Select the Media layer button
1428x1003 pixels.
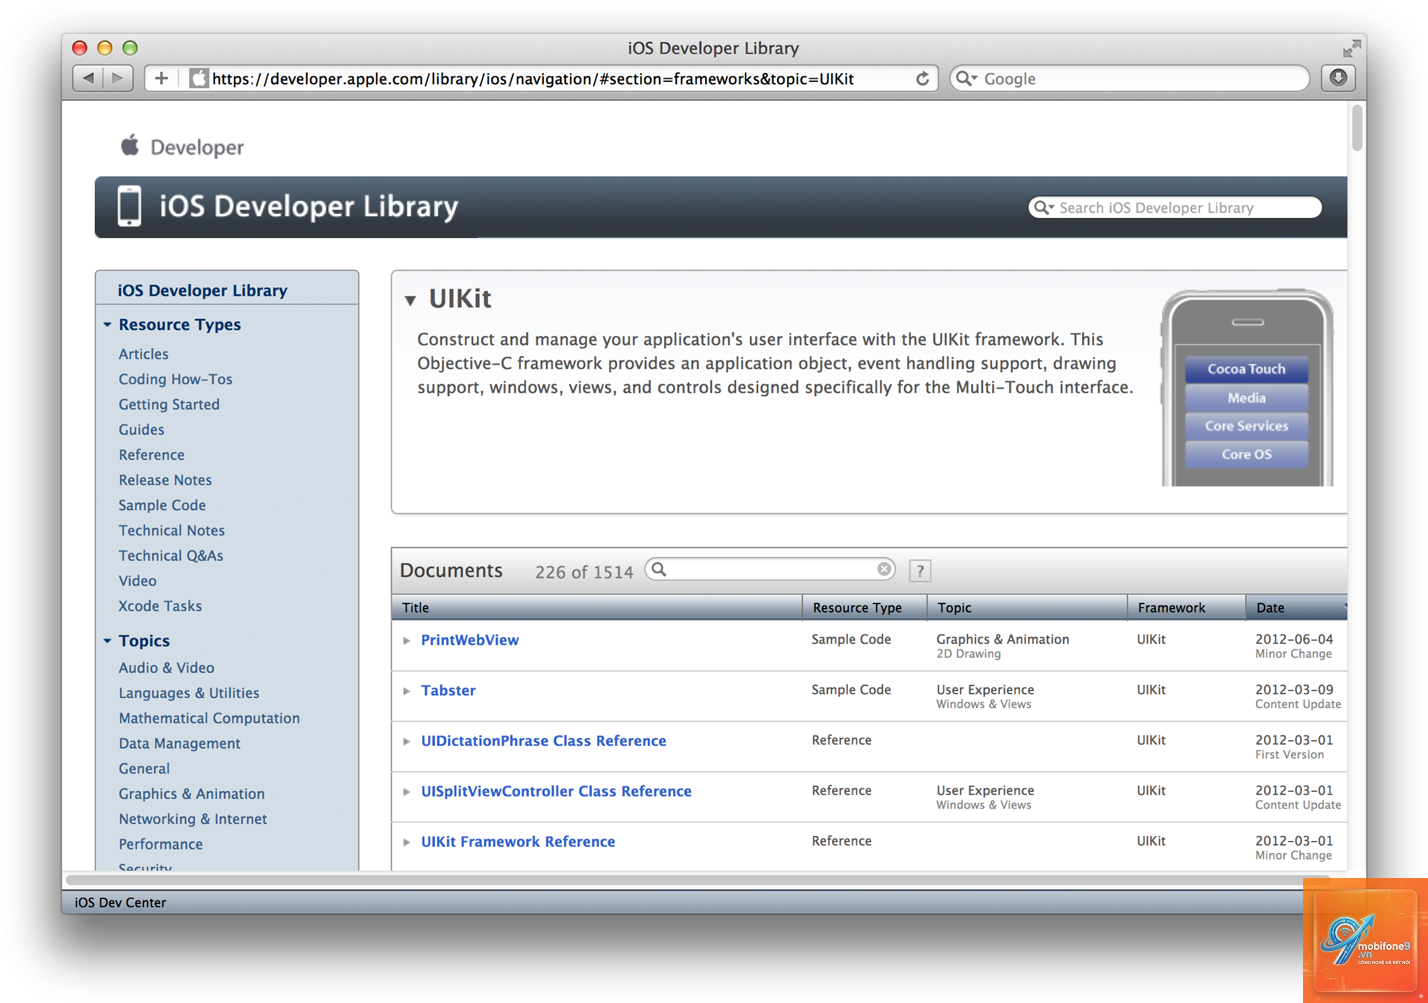(x=1246, y=398)
